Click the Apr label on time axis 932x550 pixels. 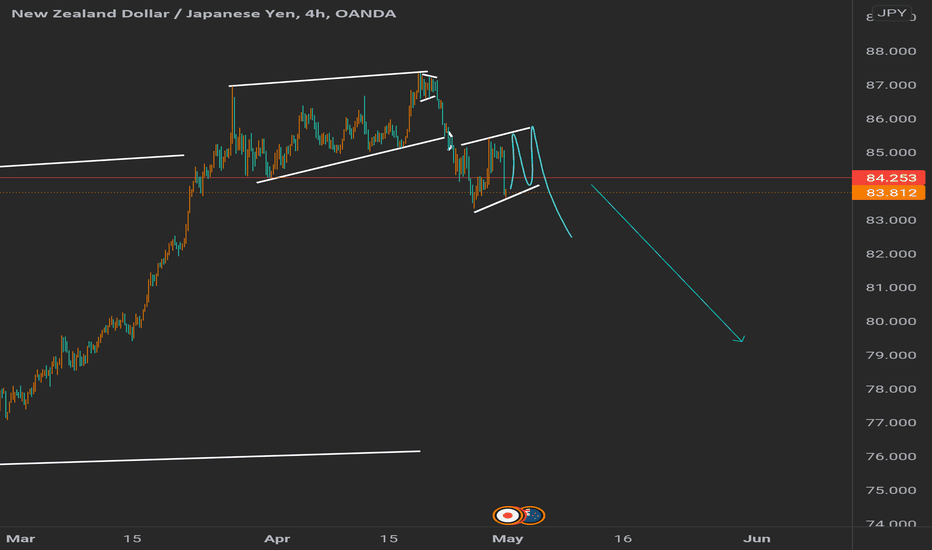pos(277,539)
